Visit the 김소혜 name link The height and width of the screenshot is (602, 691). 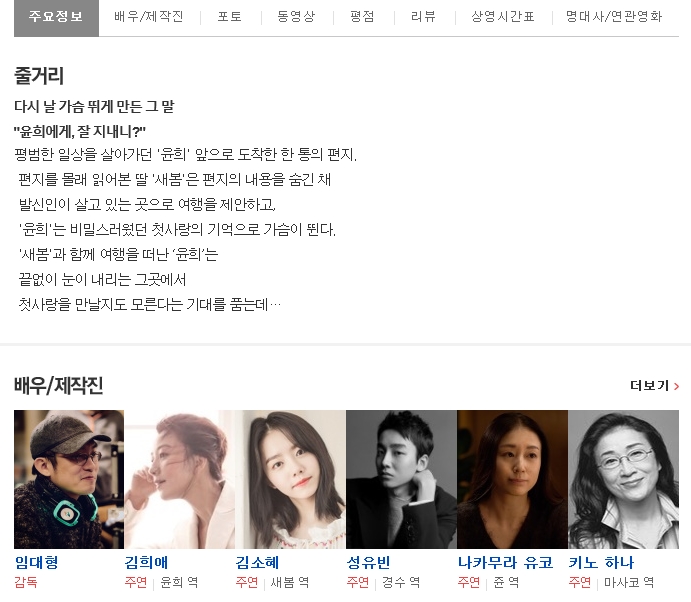point(257,562)
